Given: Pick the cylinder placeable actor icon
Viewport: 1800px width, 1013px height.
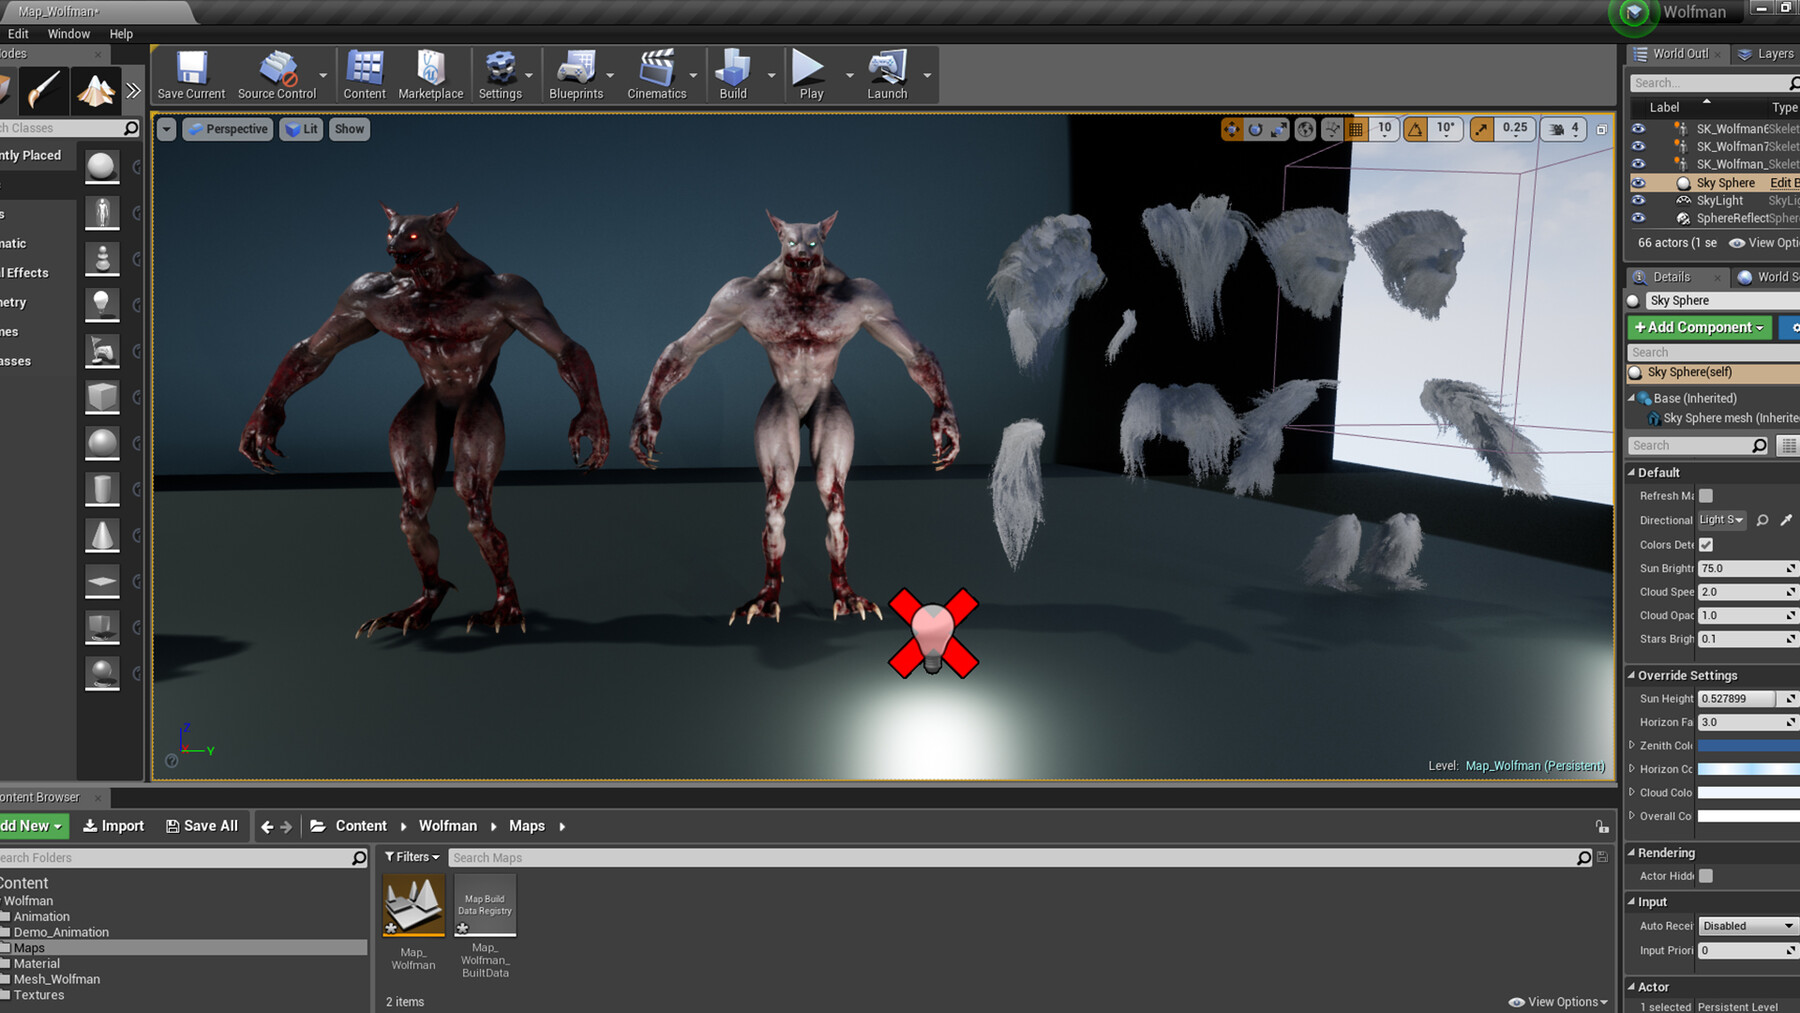Looking at the screenshot, I should click(102, 489).
